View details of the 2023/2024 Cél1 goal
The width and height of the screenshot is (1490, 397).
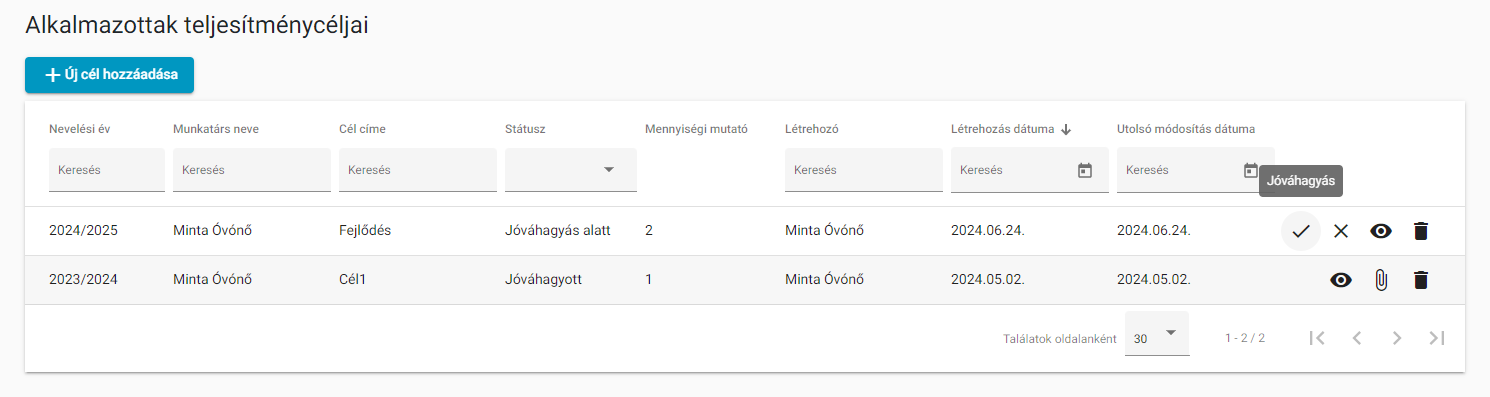click(1341, 280)
